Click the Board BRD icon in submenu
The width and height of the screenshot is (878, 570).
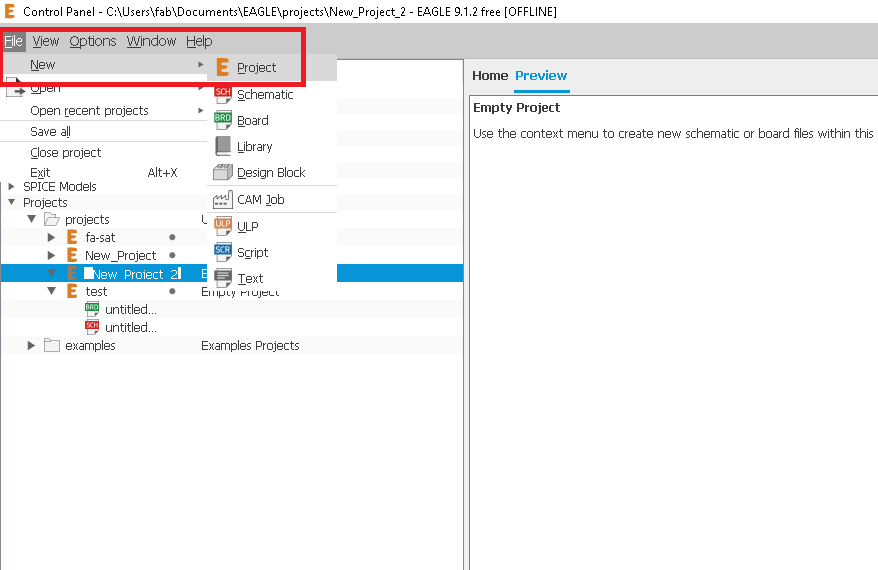point(222,120)
